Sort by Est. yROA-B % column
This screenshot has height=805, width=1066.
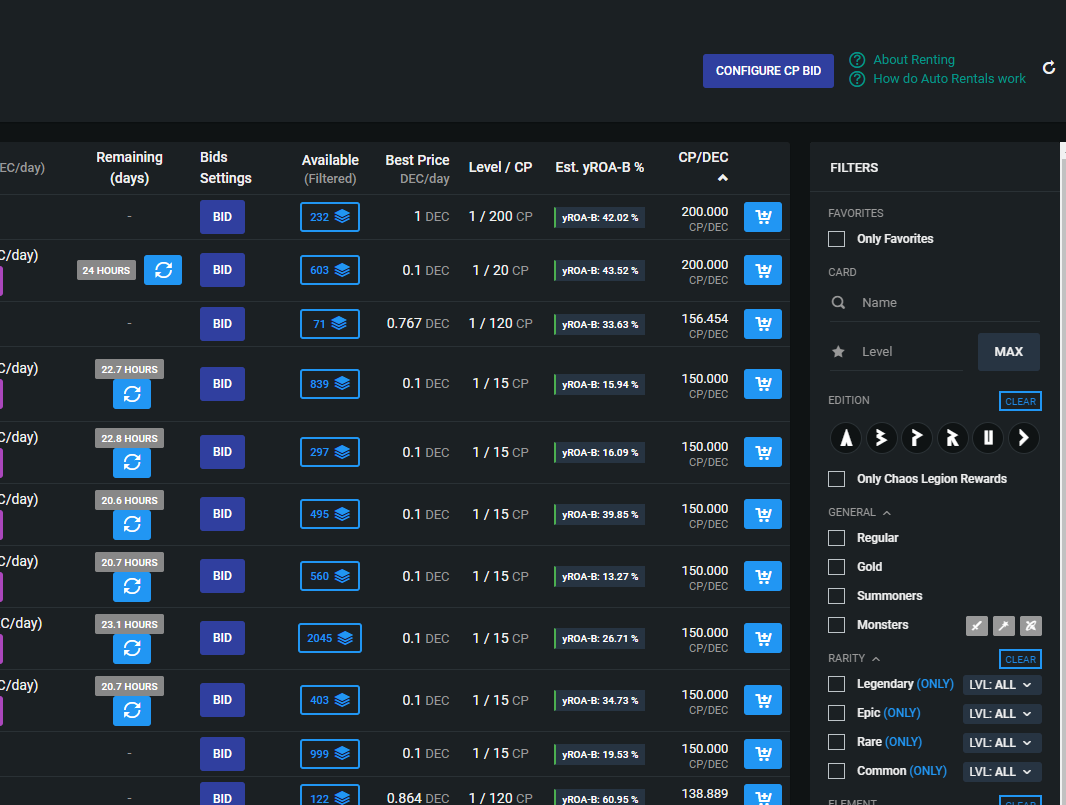[599, 167]
